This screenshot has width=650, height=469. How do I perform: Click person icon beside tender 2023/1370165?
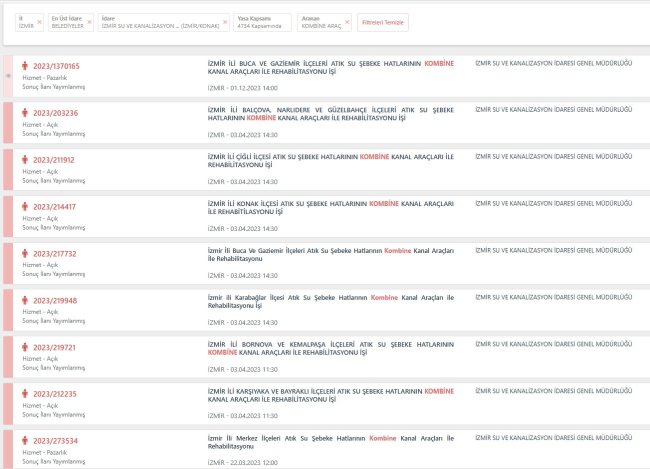25,66
